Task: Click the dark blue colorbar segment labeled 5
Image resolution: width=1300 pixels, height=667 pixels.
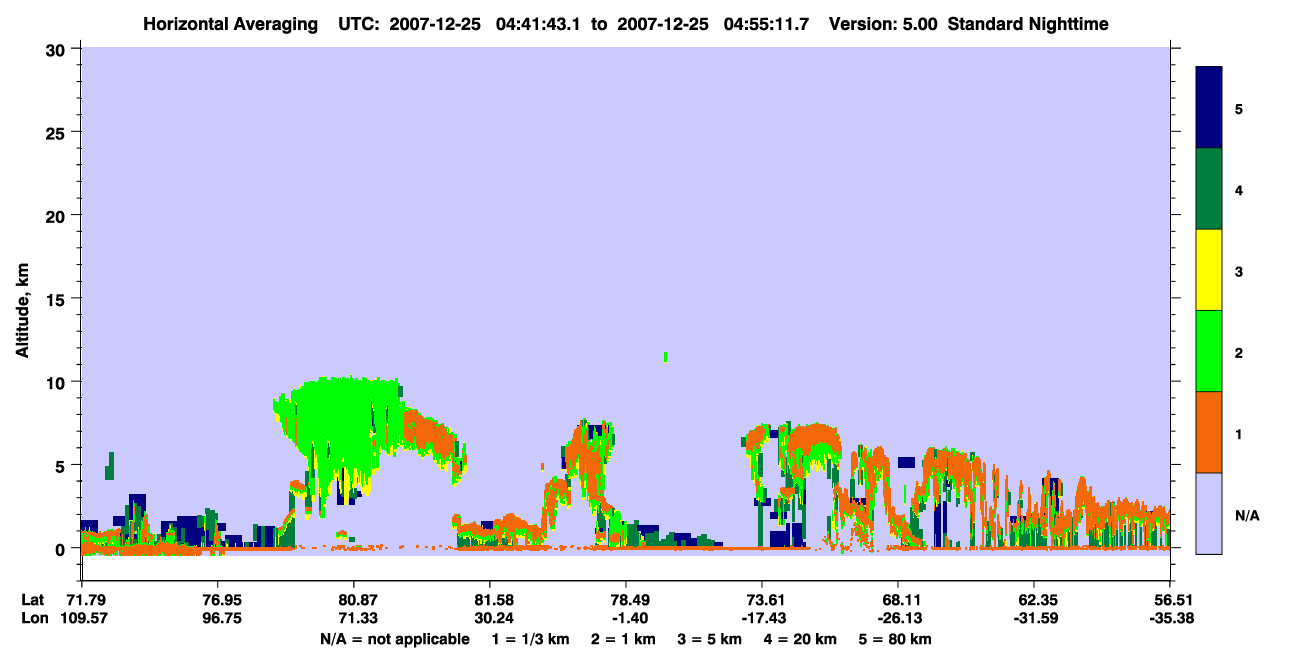Action: (1209, 108)
